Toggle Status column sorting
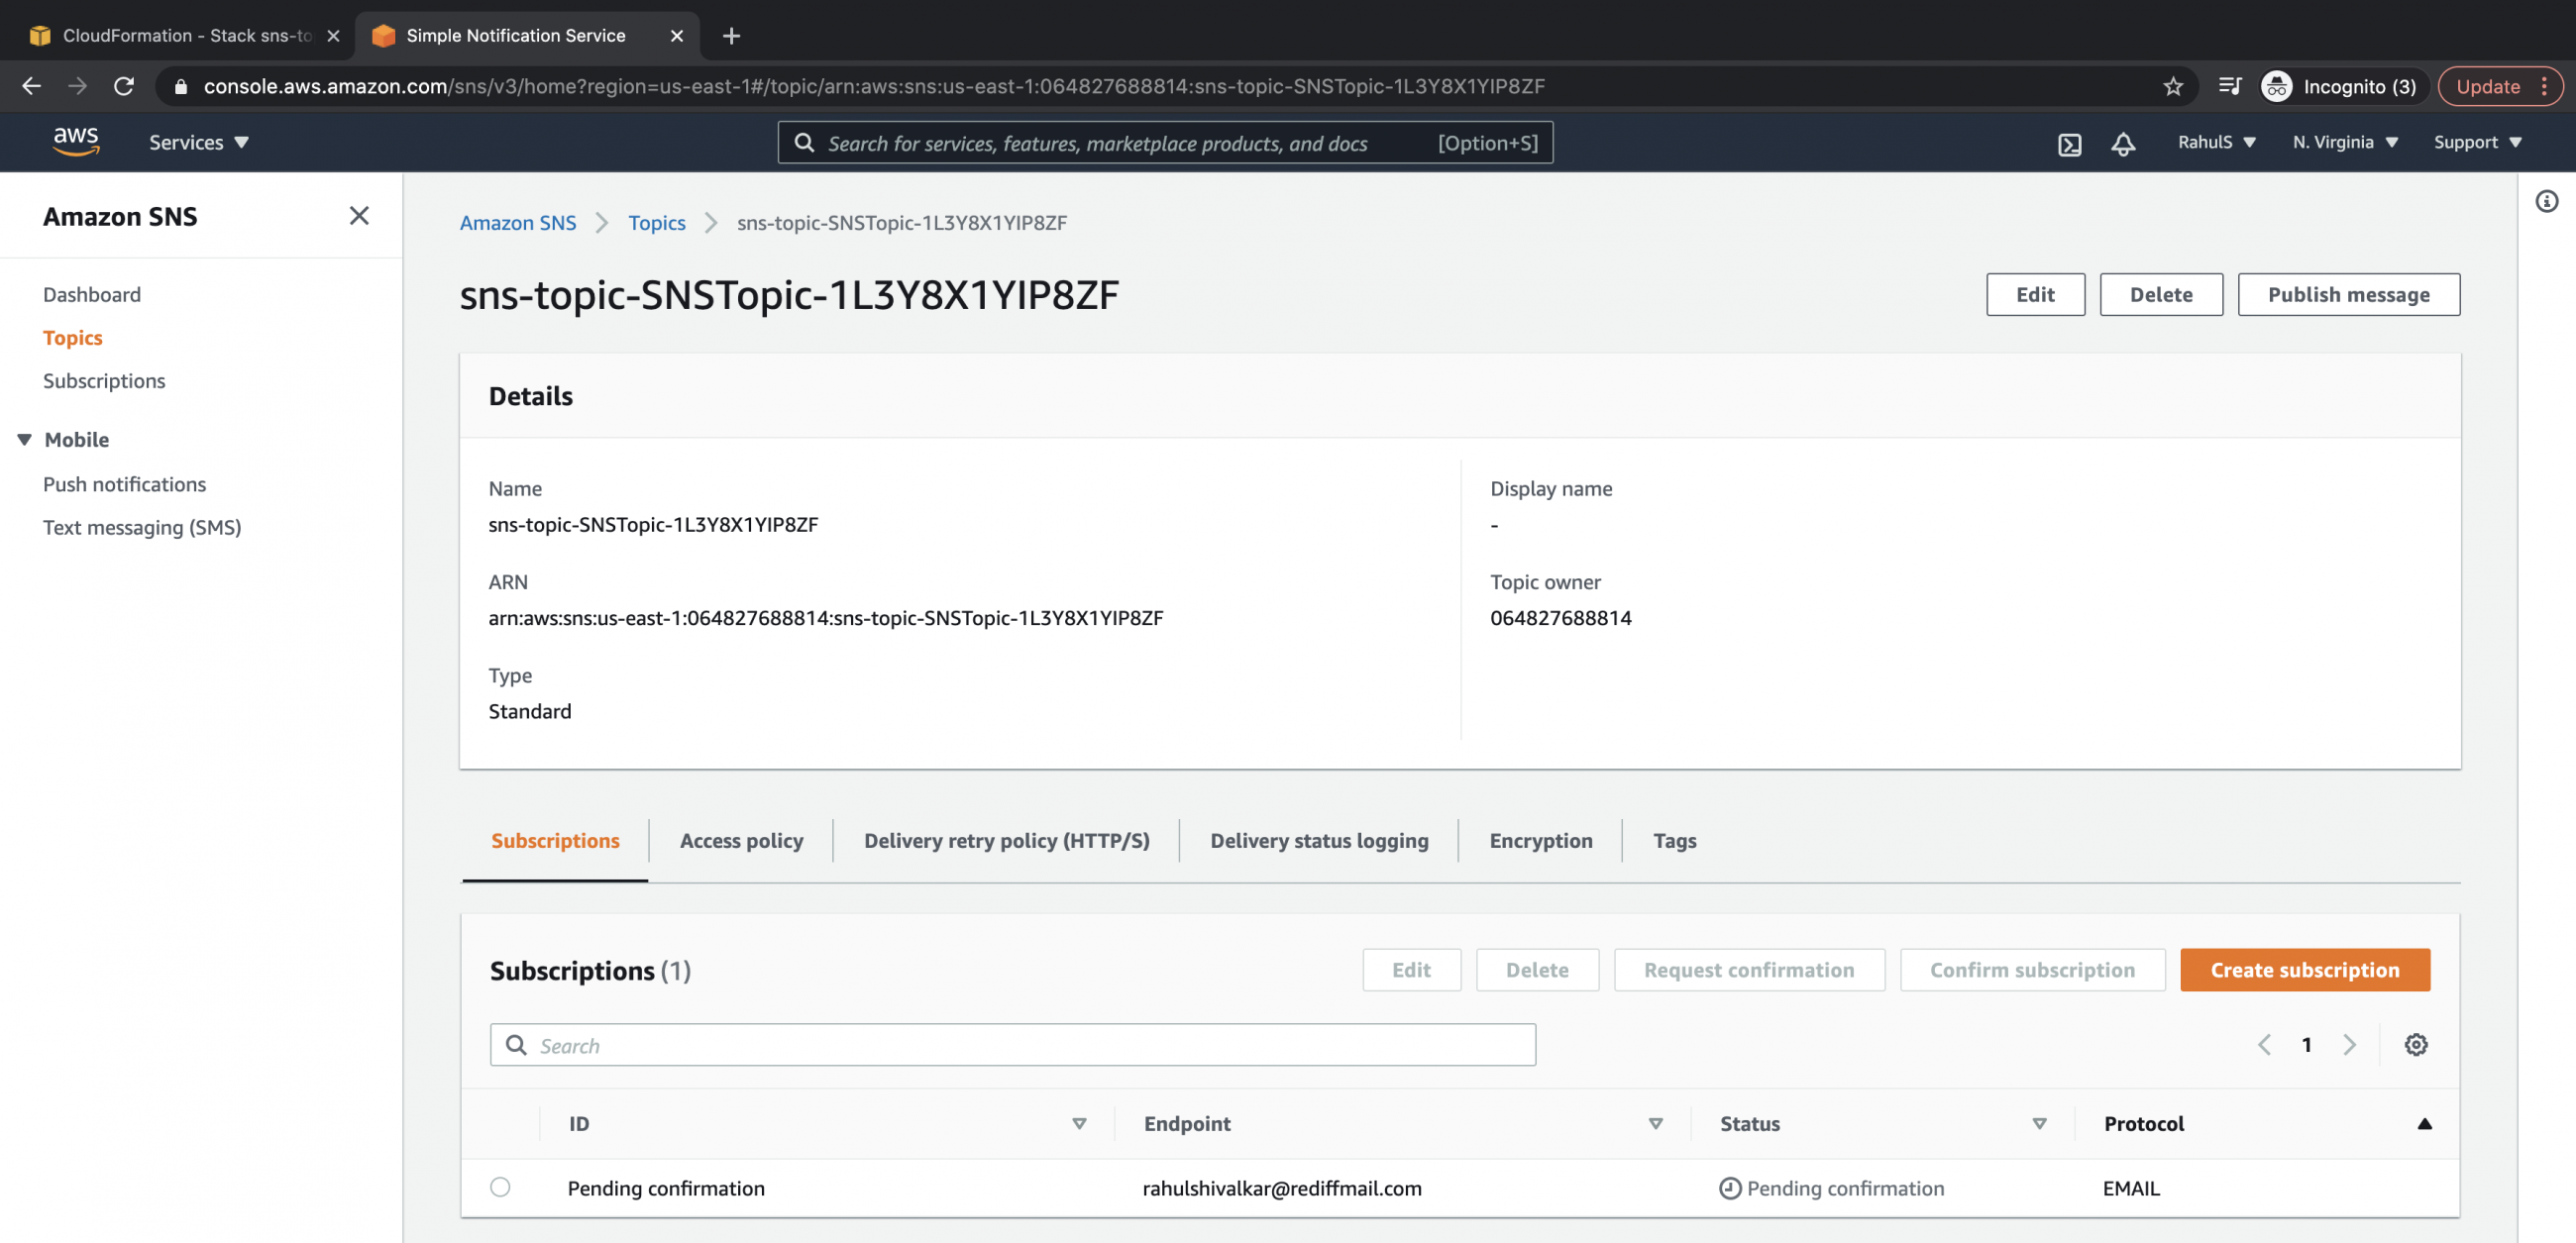Viewport: 2576px width, 1243px height. click(2038, 1123)
